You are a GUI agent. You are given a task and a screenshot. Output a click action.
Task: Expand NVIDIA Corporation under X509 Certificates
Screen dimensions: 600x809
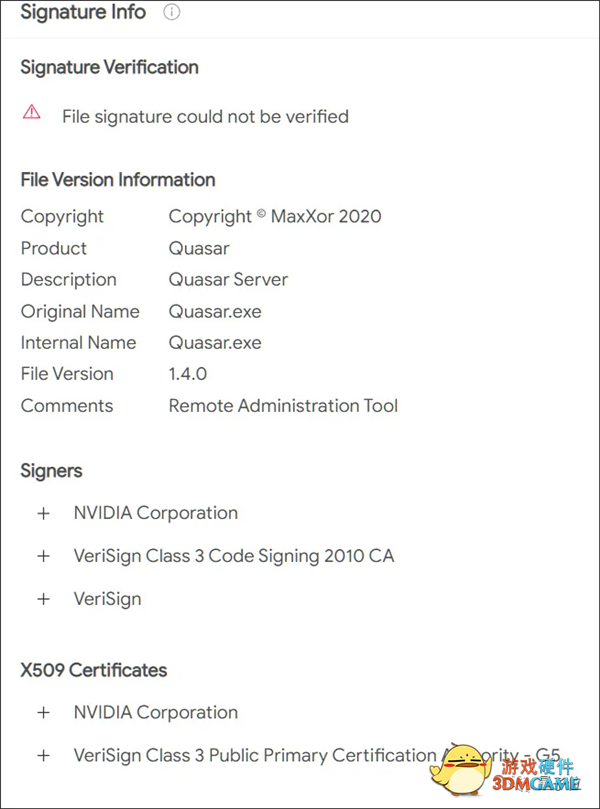pos(44,713)
